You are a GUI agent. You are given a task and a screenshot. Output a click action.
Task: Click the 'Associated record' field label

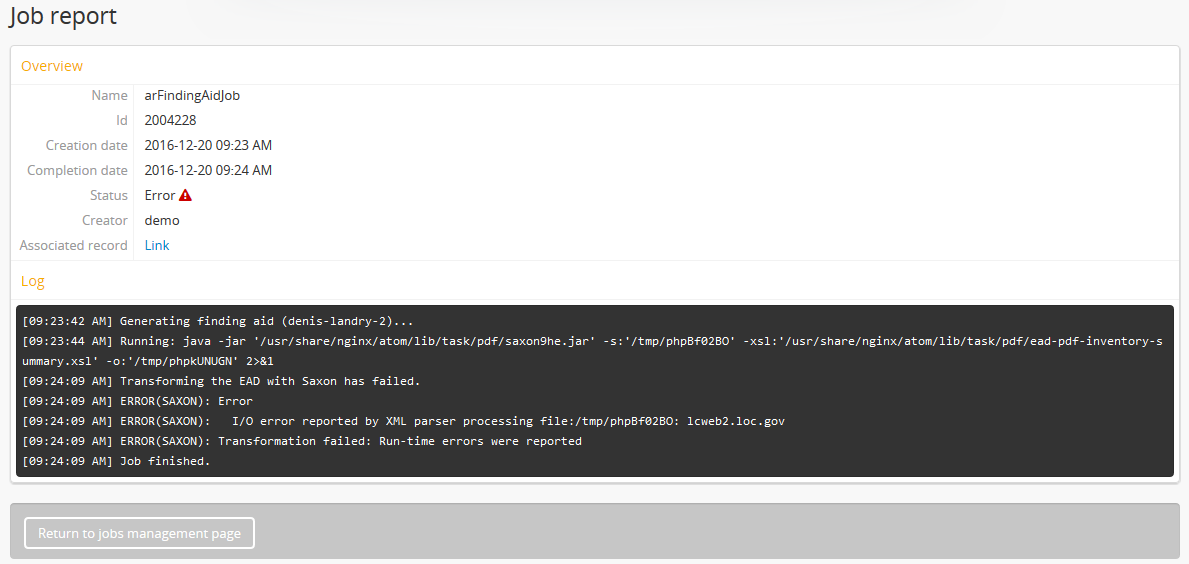(74, 245)
